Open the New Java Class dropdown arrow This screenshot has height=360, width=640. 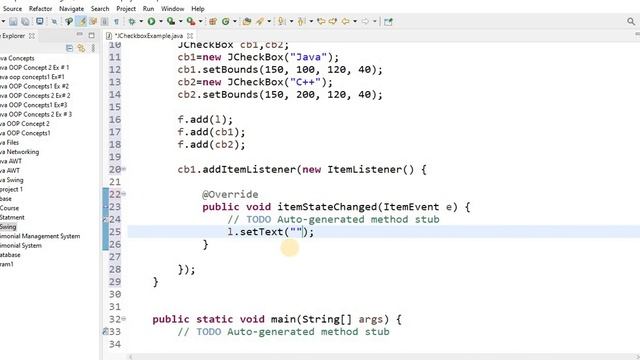click(235, 22)
